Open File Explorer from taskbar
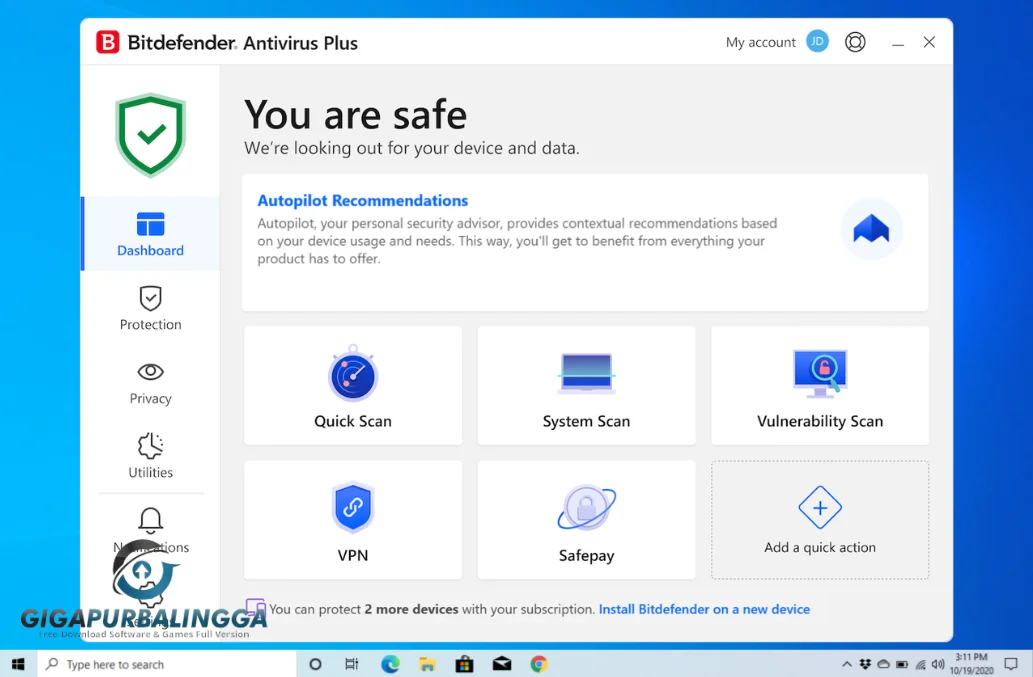 coord(427,664)
